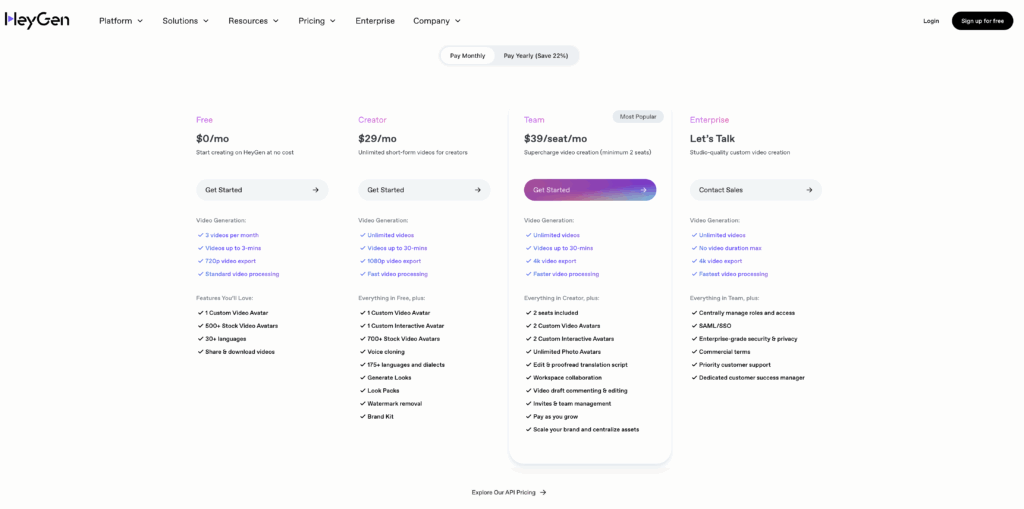Expand the Company menu chevron

click(458, 21)
